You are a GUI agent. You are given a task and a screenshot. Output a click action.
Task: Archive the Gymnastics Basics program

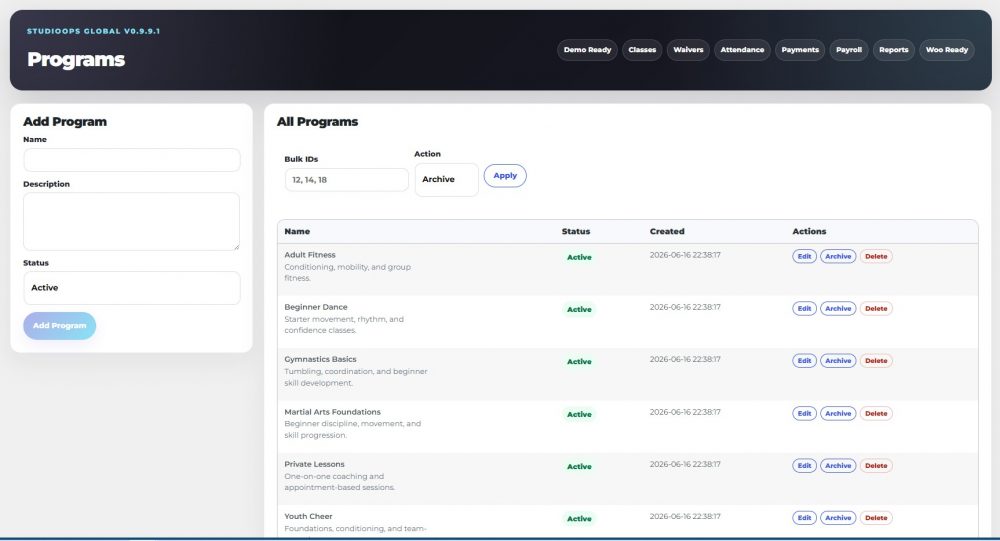[x=838, y=361]
